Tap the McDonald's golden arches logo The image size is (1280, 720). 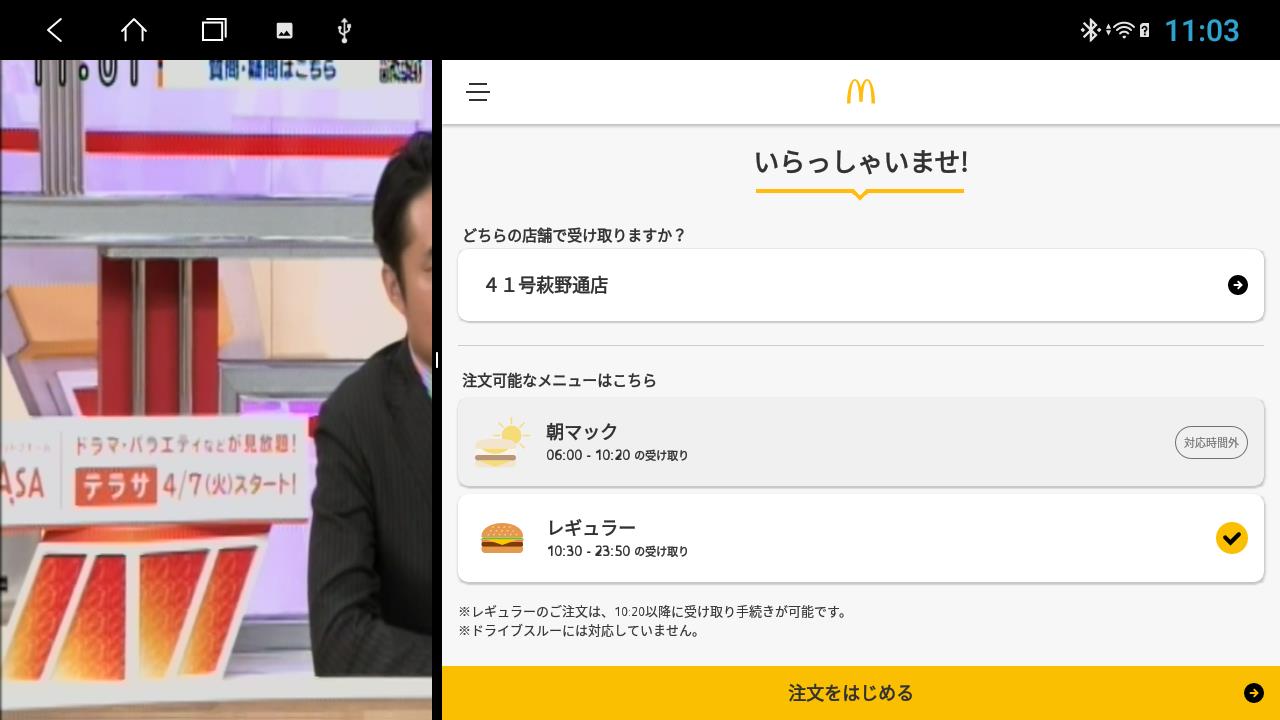(860, 91)
